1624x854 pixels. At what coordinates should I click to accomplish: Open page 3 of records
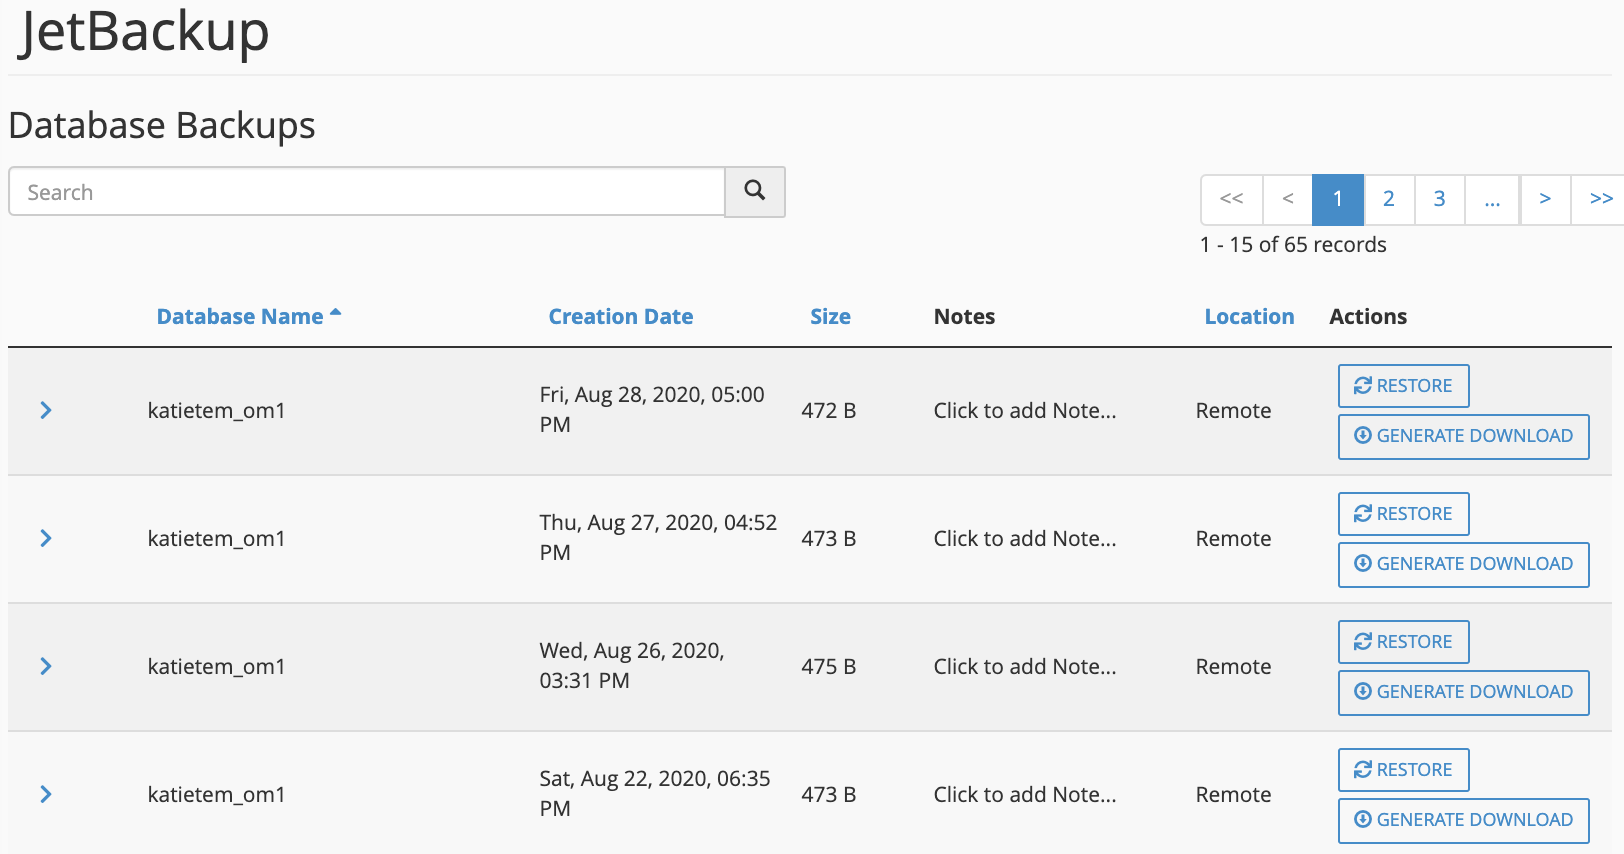[1440, 199]
